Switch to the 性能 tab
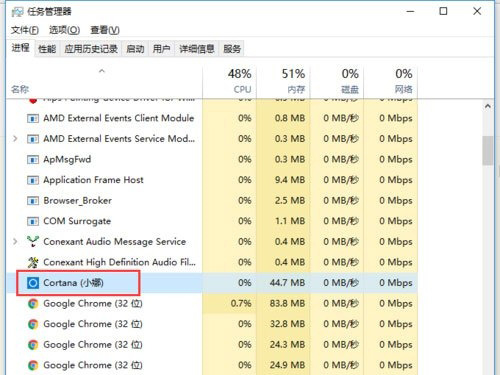Image resolution: width=500 pixels, height=375 pixels. coord(47,49)
